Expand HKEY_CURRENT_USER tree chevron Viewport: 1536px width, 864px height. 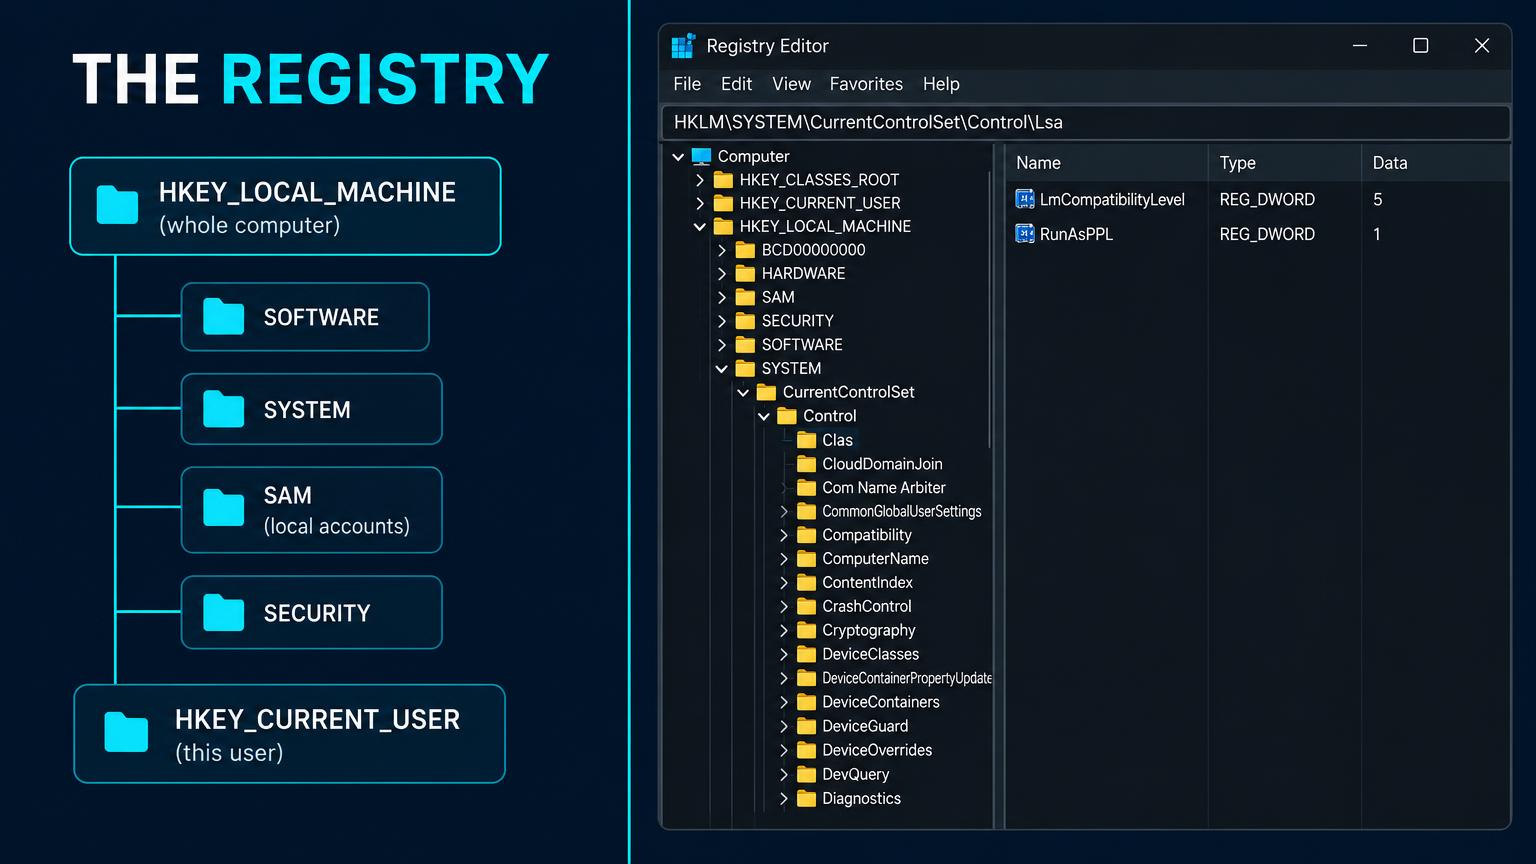tap(700, 203)
